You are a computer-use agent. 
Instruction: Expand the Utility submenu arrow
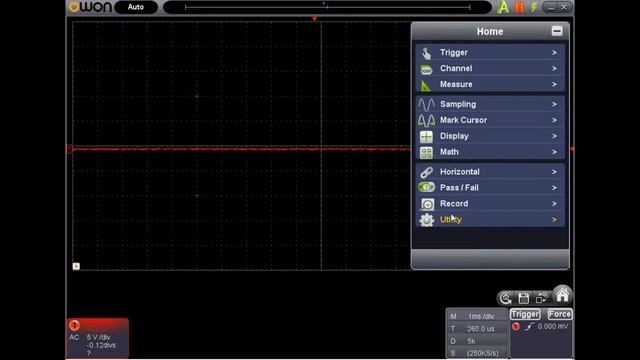point(554,220)
